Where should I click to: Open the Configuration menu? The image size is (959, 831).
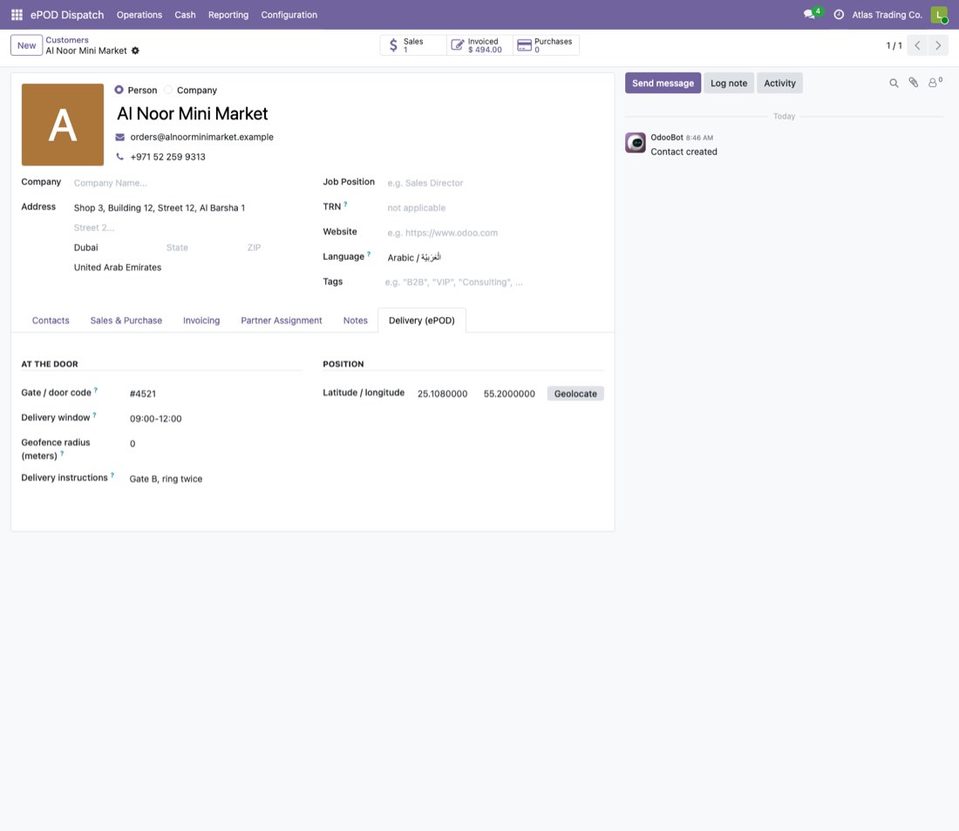tap(289, 15)
